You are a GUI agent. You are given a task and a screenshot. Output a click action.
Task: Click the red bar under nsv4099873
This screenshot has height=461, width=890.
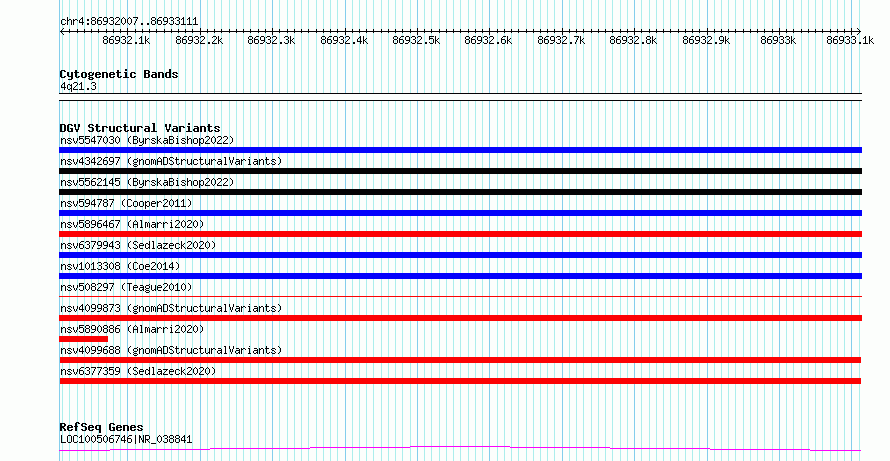click(x=460, y=318)
